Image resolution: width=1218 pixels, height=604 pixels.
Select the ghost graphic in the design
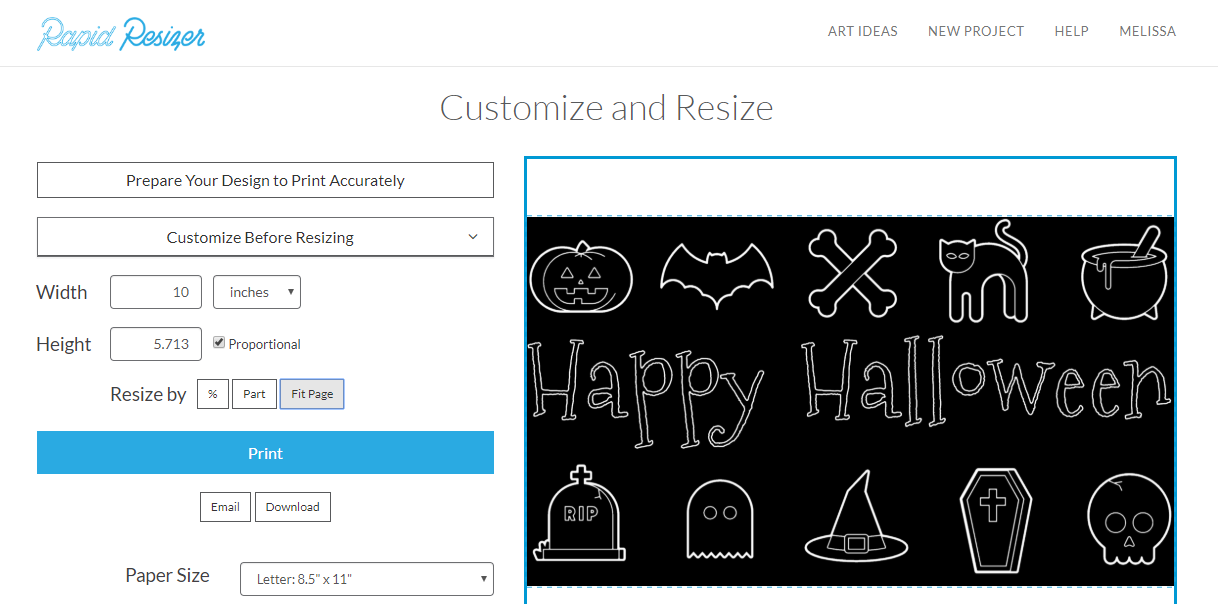click(x=720, y=519)
